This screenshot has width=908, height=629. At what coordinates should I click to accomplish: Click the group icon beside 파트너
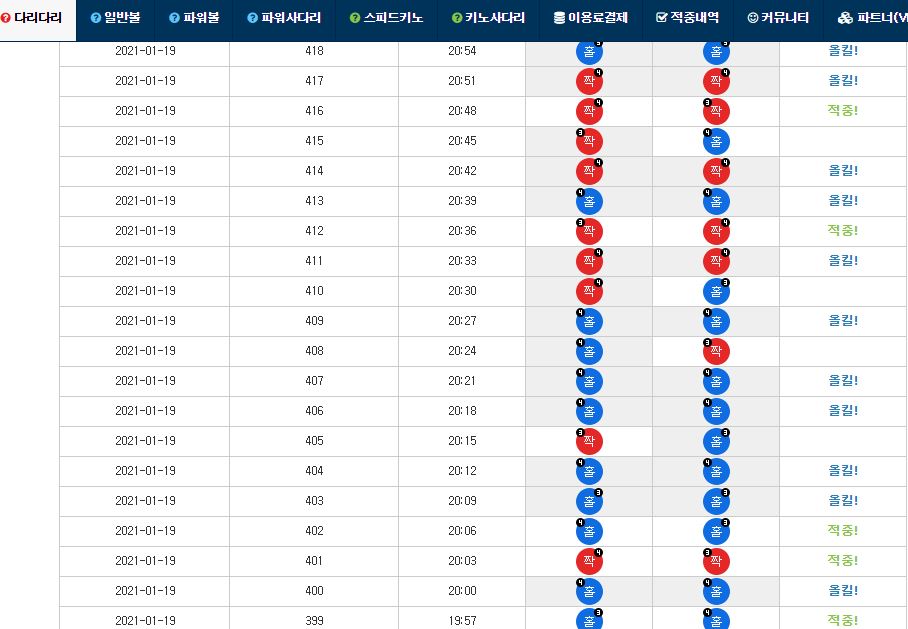click(x=845, y=18)
